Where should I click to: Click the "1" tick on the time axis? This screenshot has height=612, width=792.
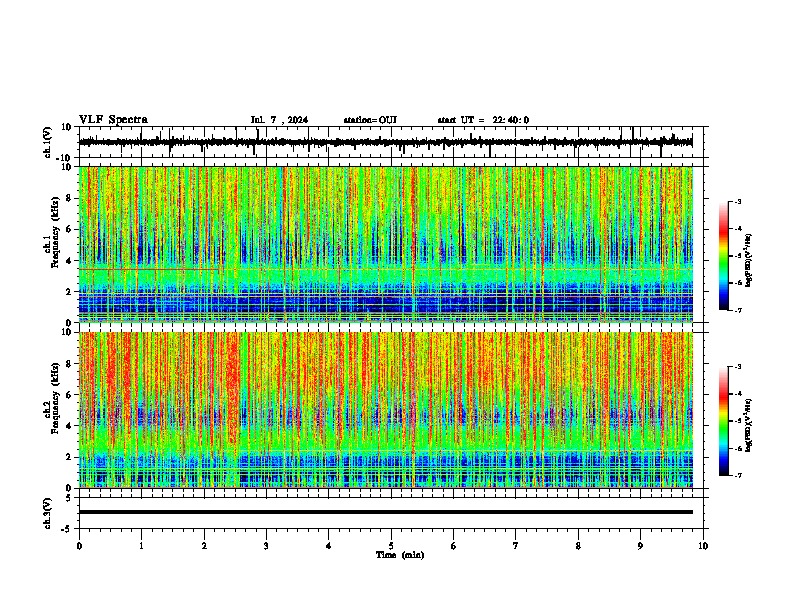tap(141, 546)
